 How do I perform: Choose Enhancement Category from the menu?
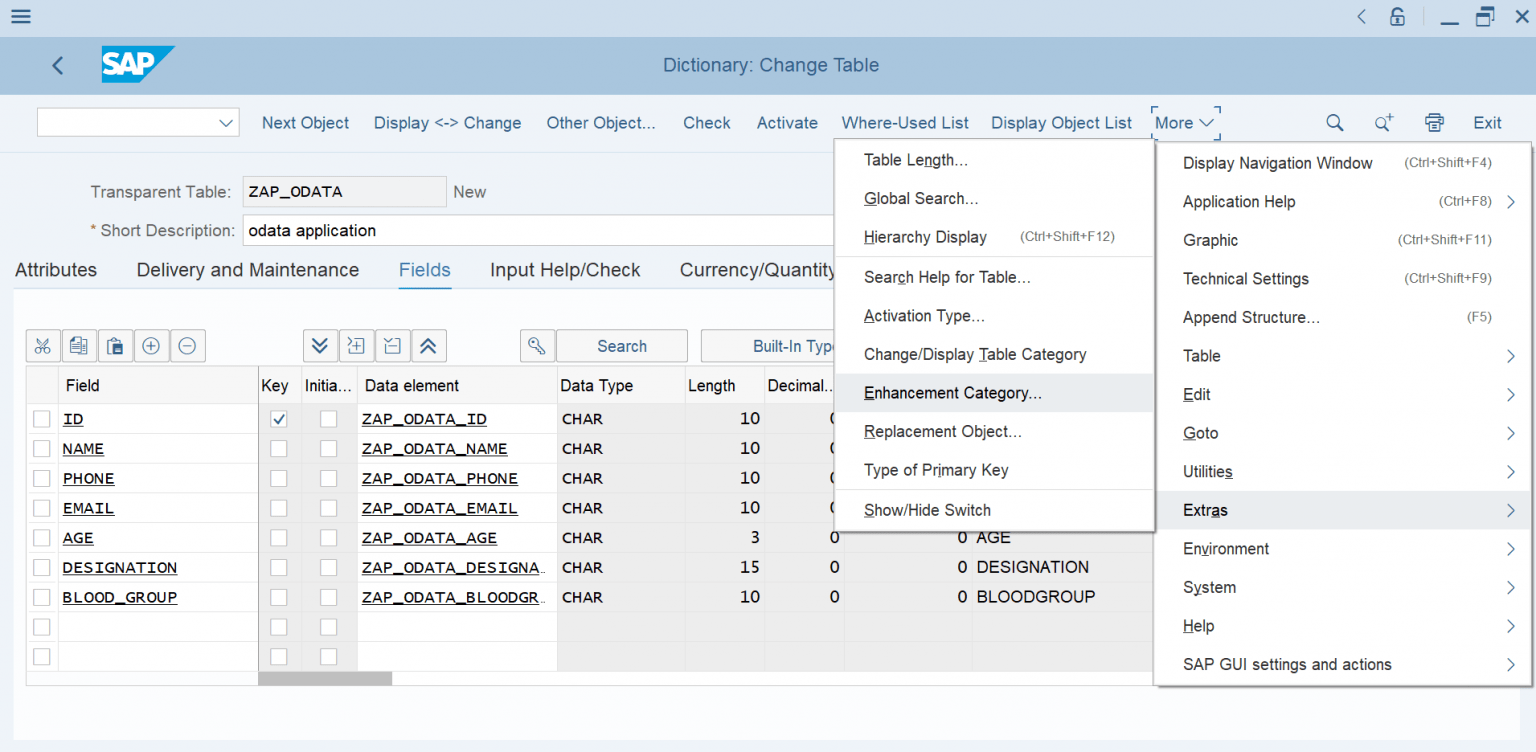[x=952, y=392]
